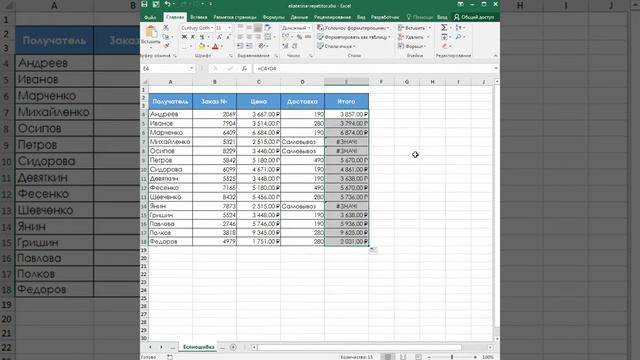Click the Общий доступ share button
Image resolution: width=640 pixels, height=360 pixels.
pos(474,17)
